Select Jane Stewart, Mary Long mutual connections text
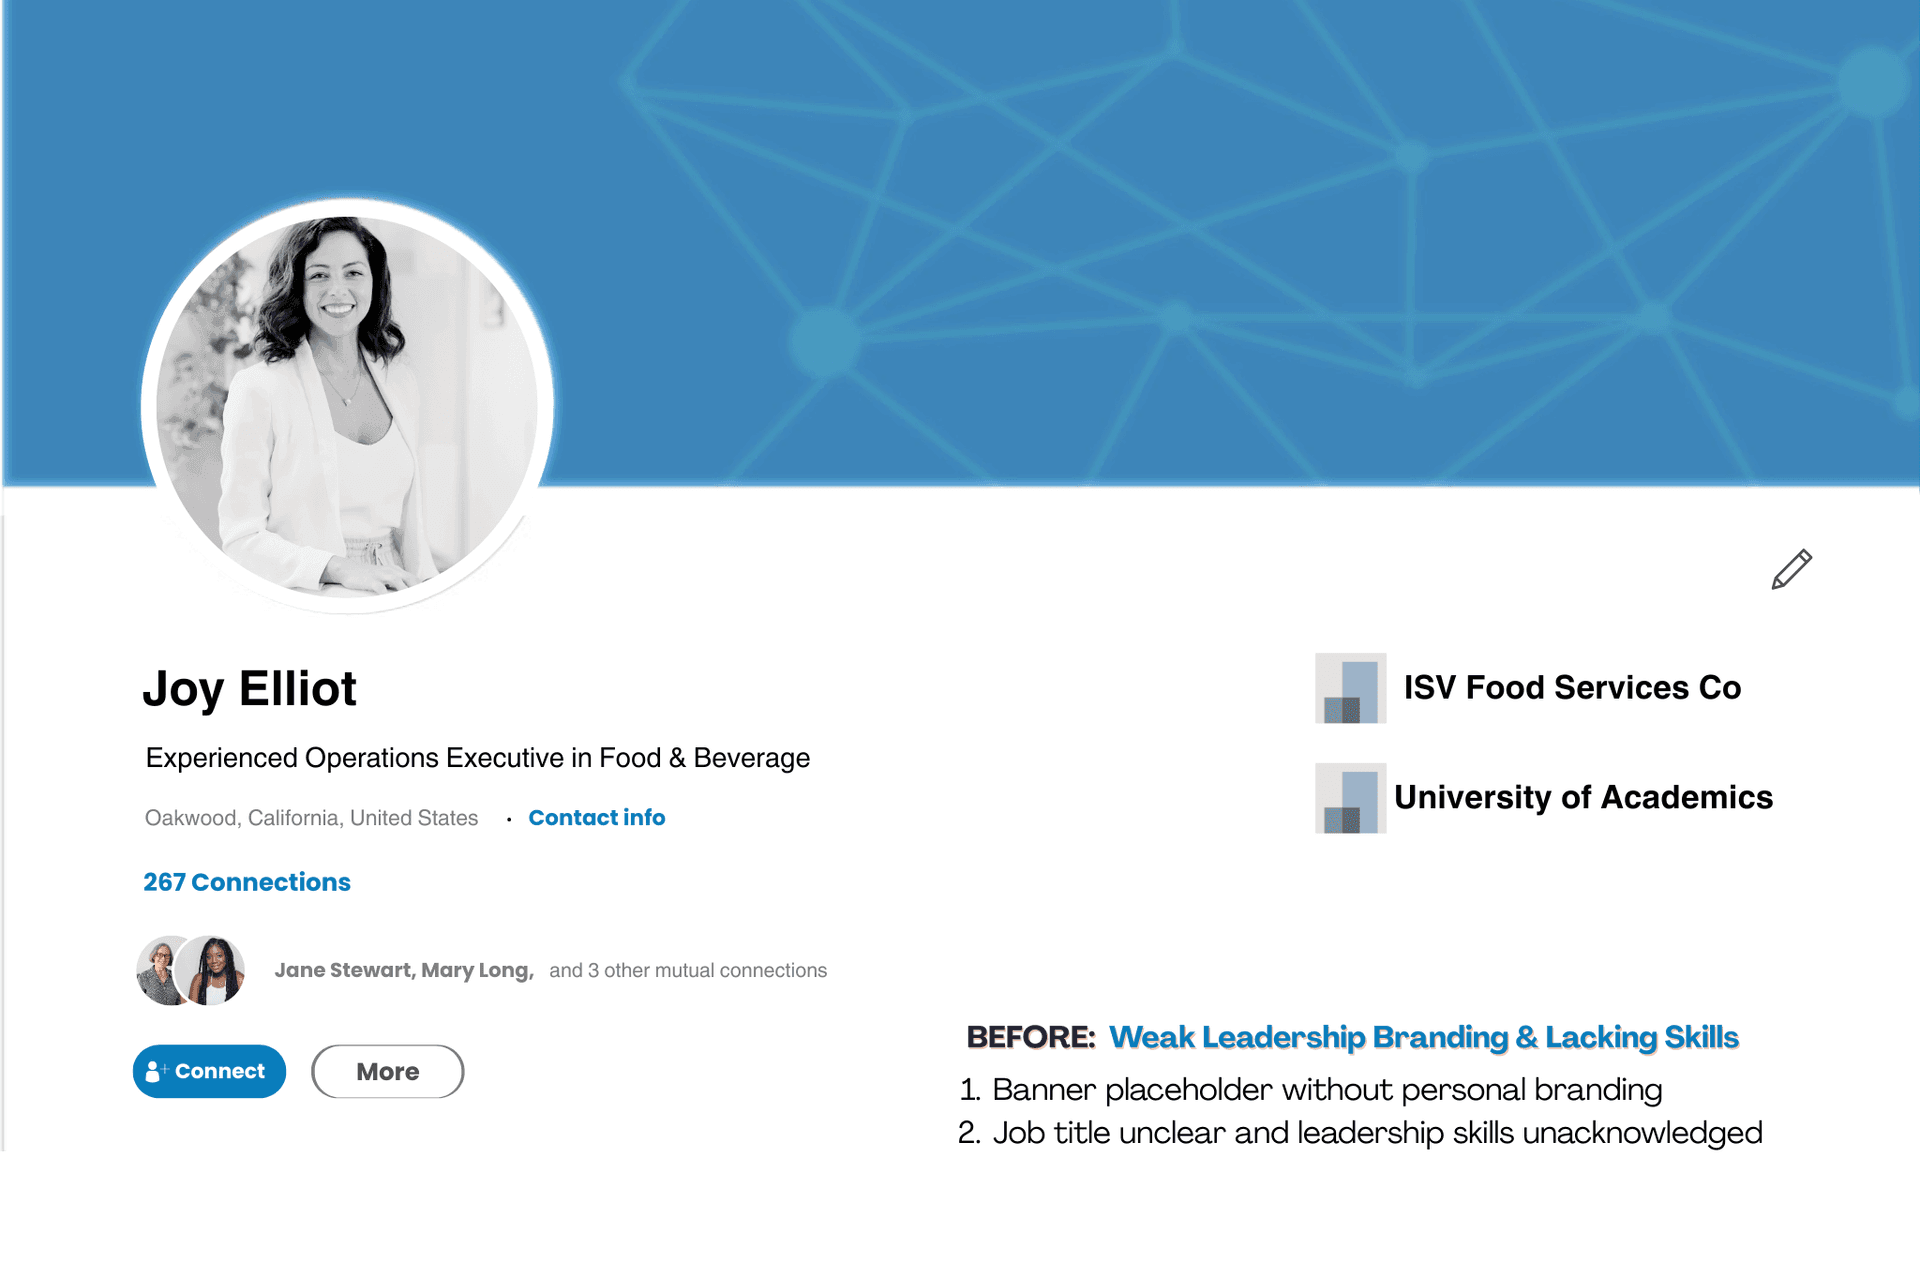Image resolution: width=1920 pixels, height=1280 pixels. (x=404, y=970)
